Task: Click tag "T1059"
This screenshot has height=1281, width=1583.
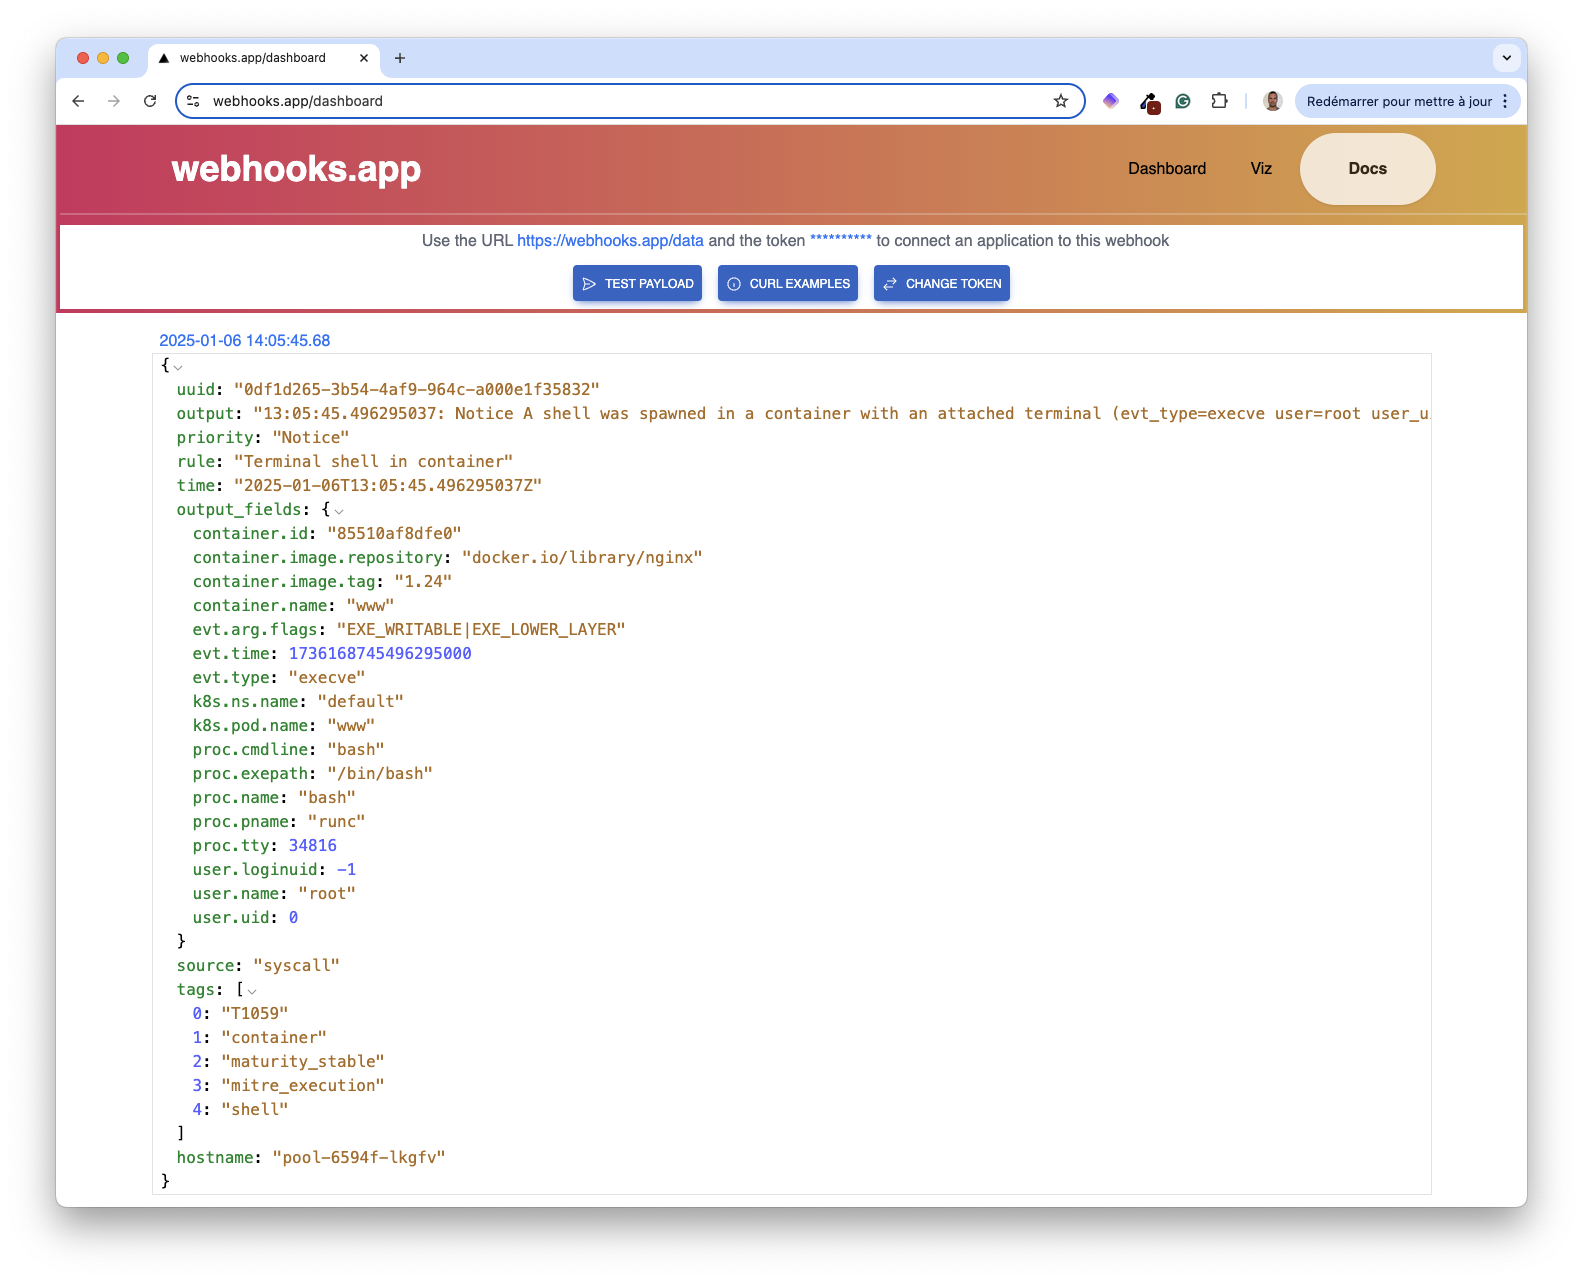Action: pos(255,1013)
